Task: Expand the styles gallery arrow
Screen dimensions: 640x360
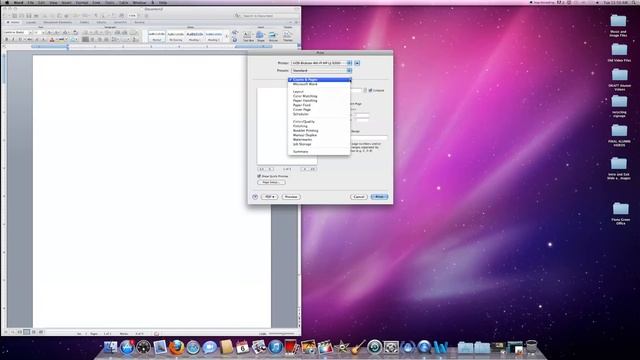Action: pyautogui.click(x=227, y=36)
